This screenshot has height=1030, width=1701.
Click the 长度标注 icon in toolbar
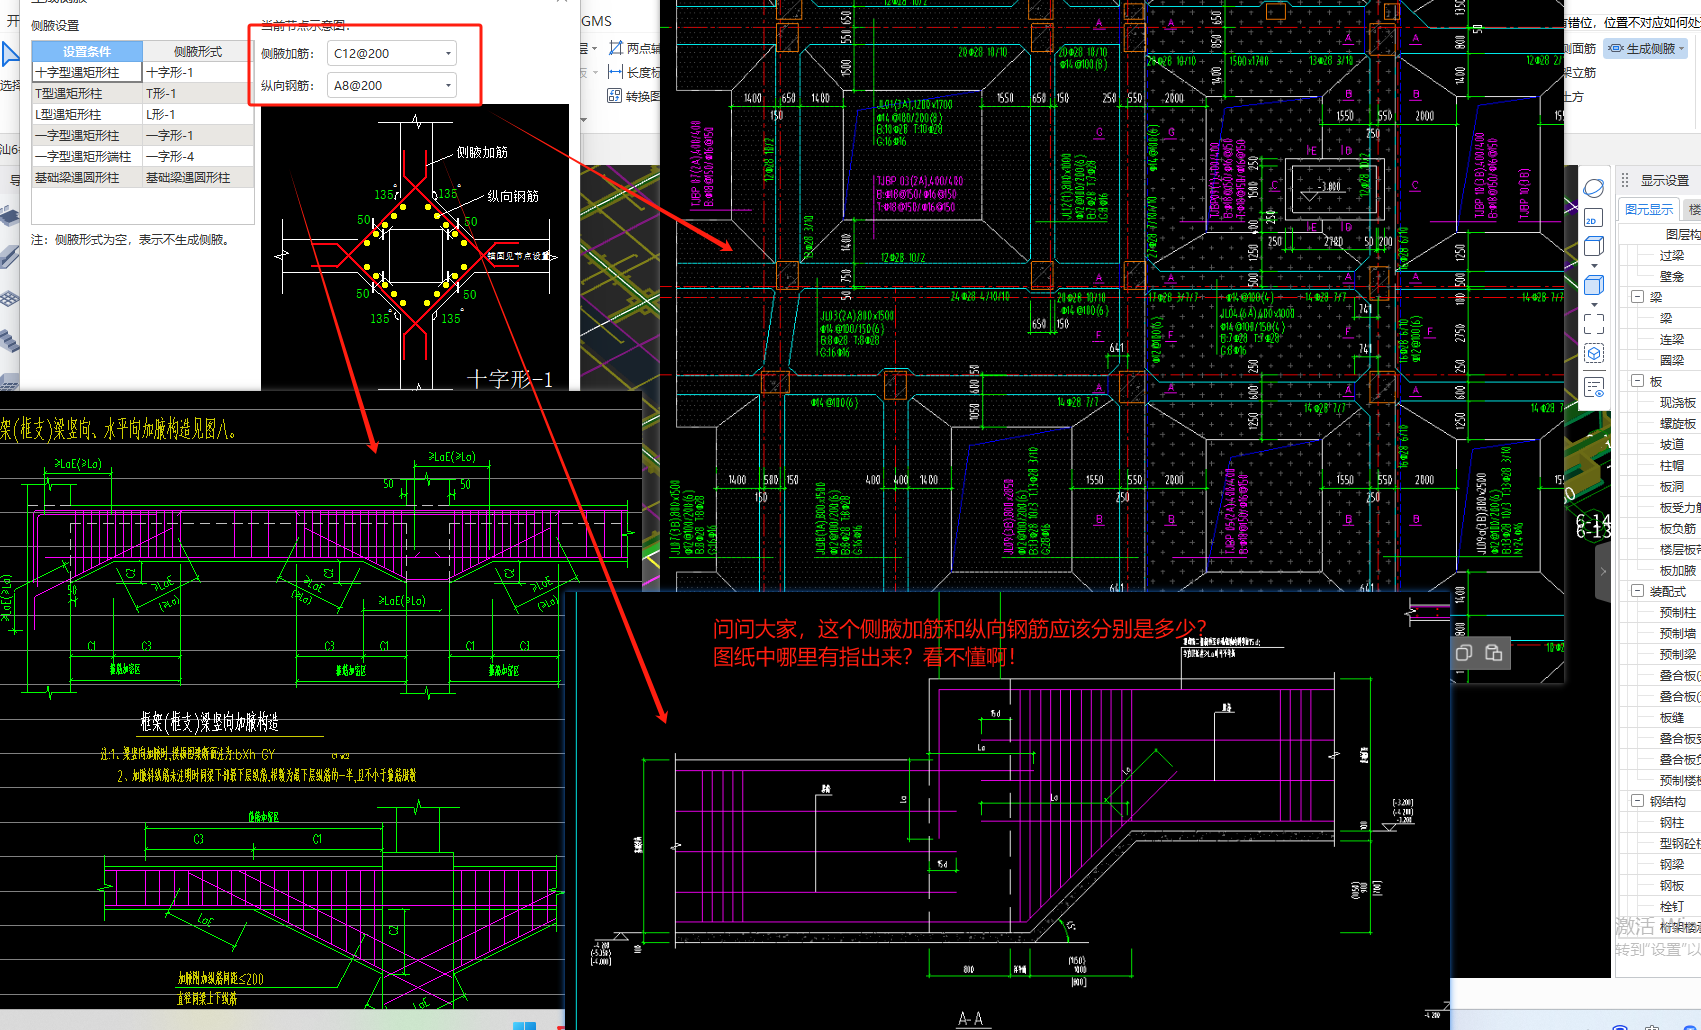coord(616,72)
